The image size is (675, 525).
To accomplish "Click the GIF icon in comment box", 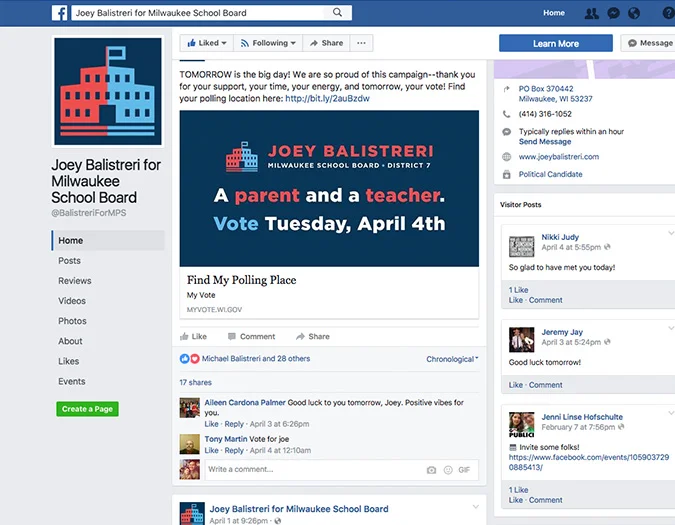I will (x=464, y=470).
